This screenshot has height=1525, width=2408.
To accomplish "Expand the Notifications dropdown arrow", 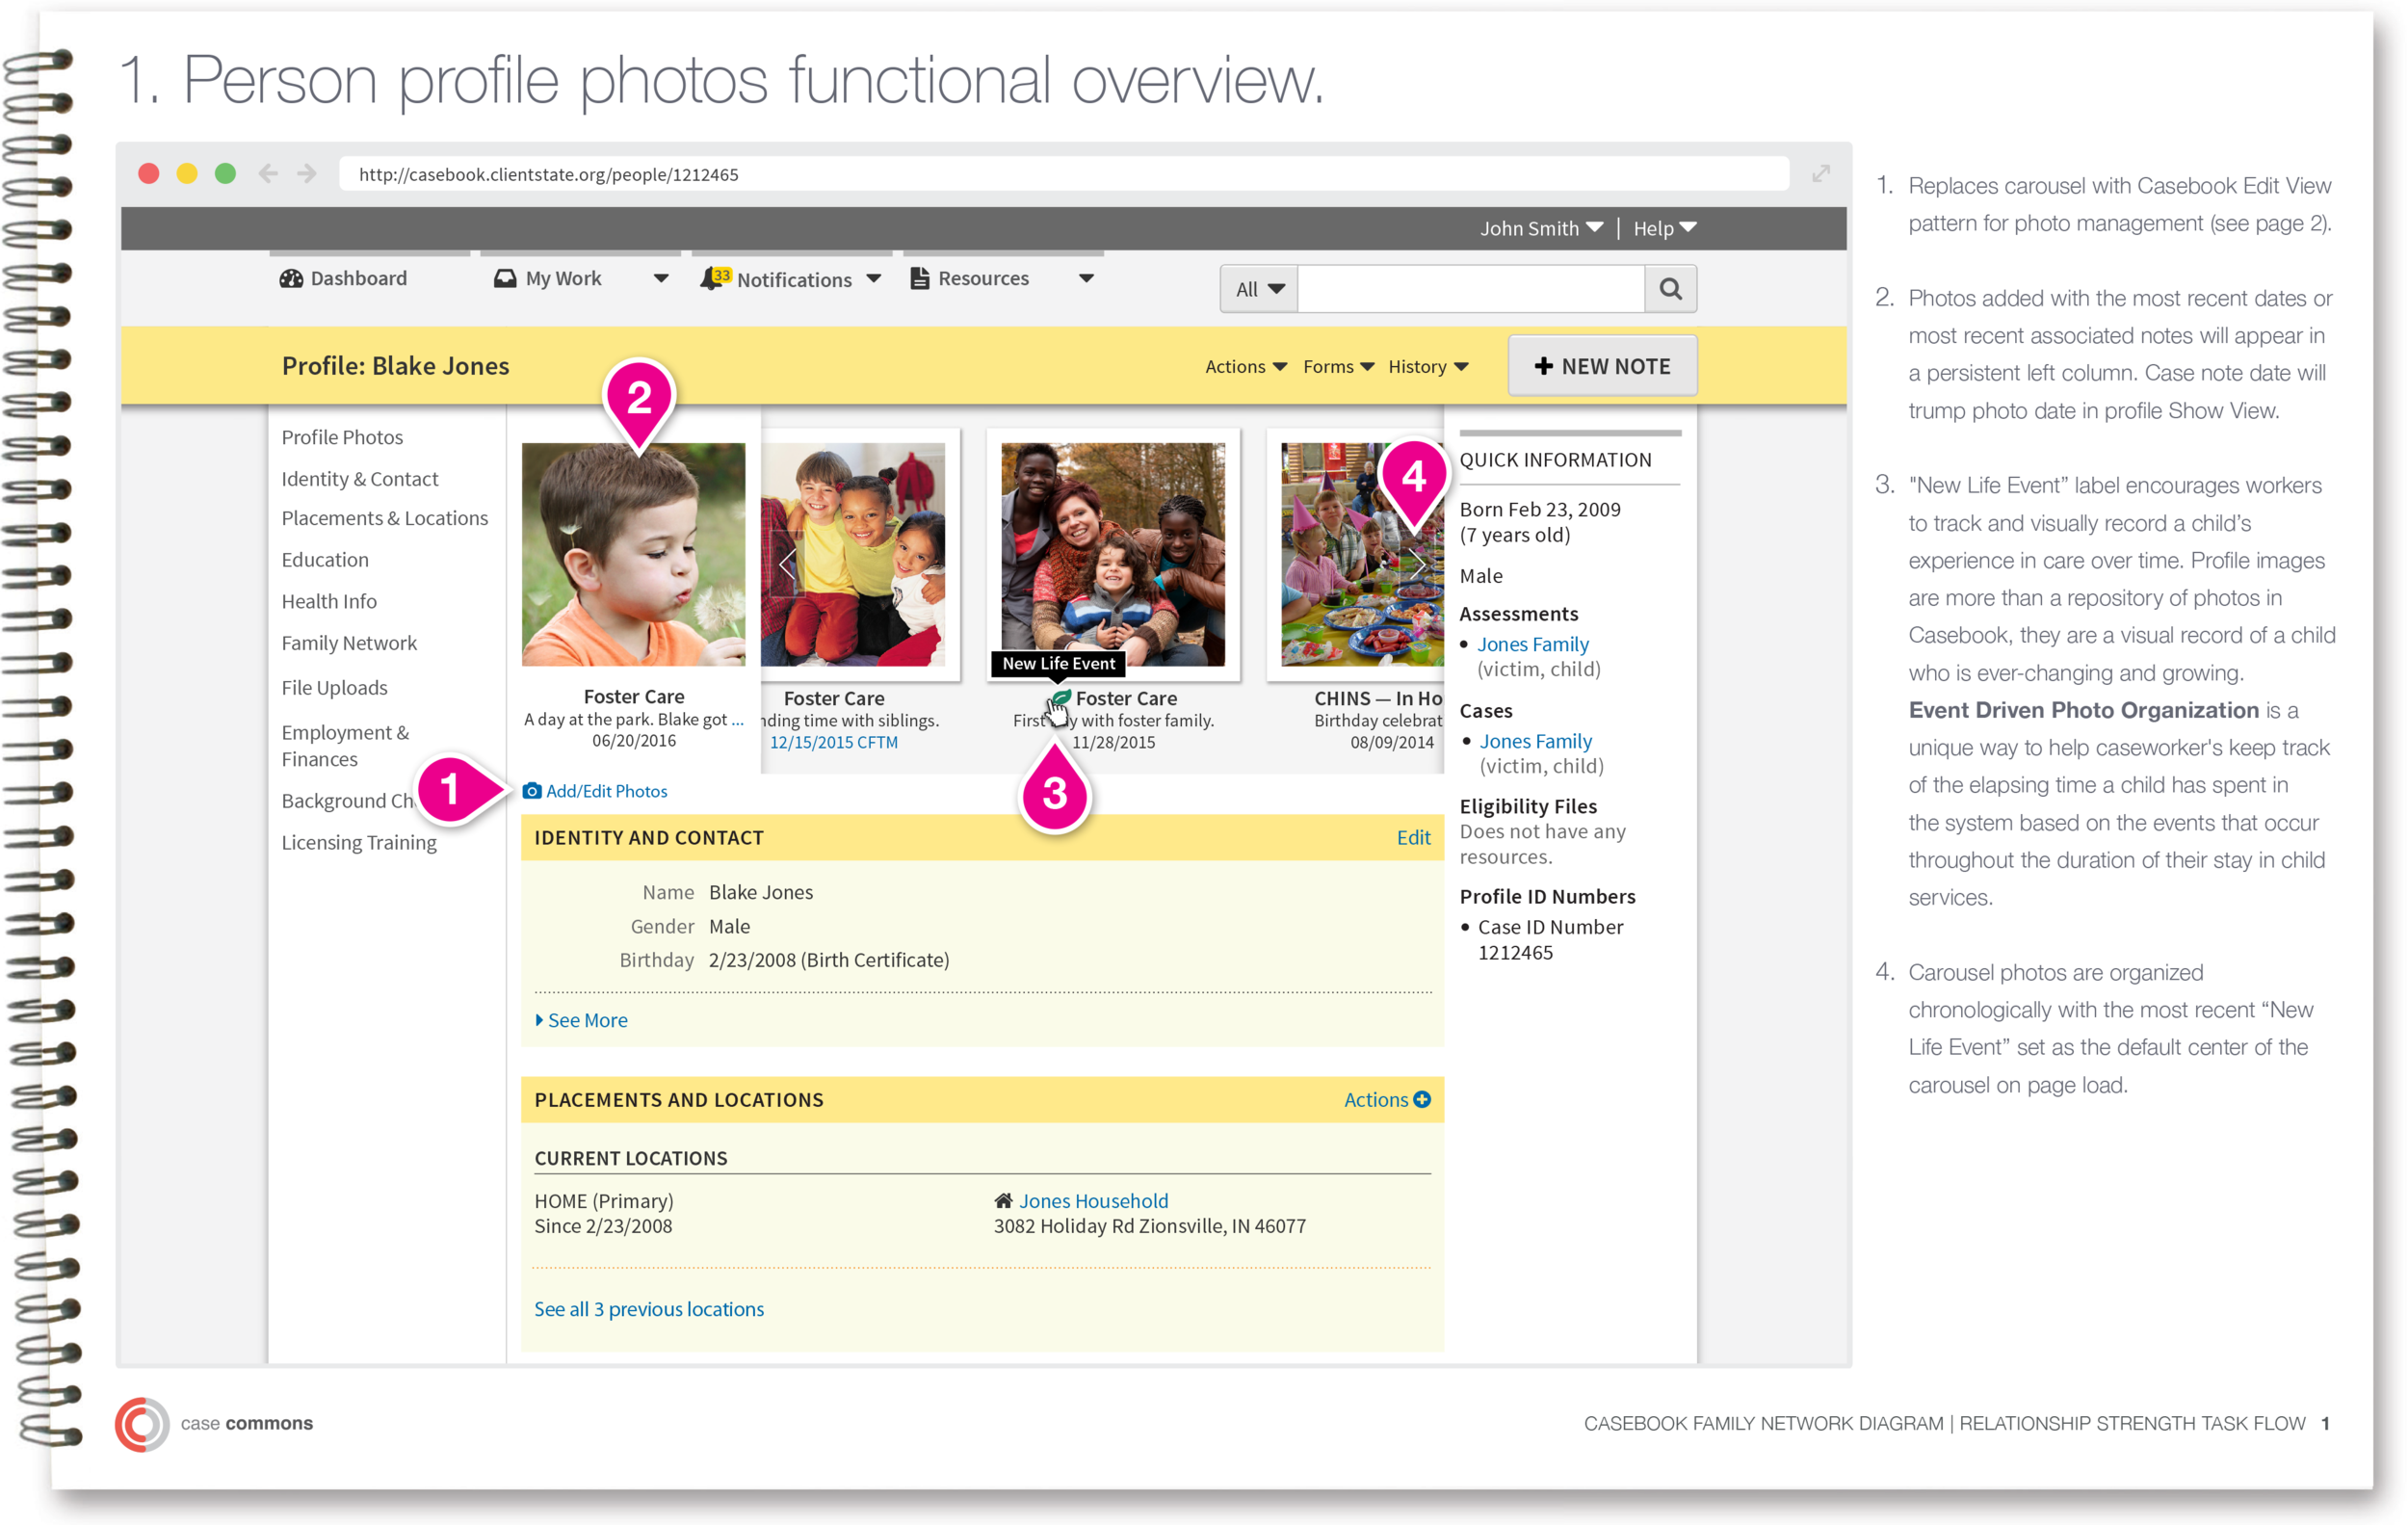I will click(873, 278).
